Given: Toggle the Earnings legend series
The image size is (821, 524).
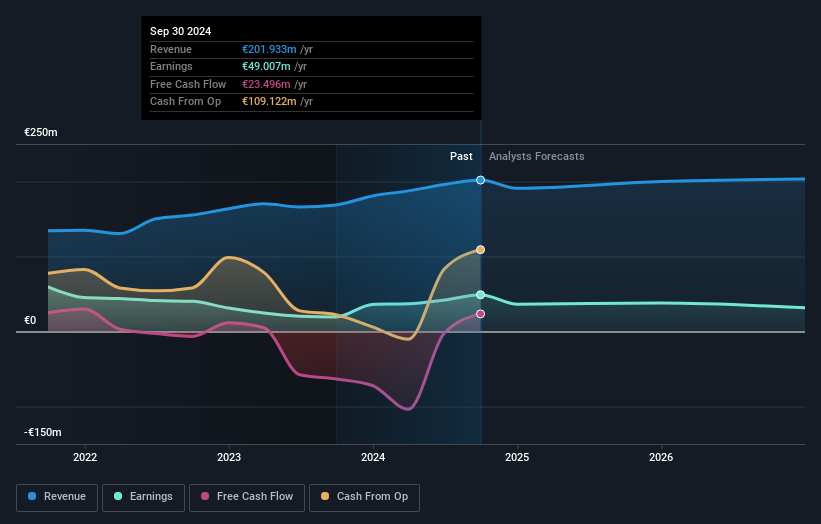Looking at the screenshot, I should (x=143, y=497).
